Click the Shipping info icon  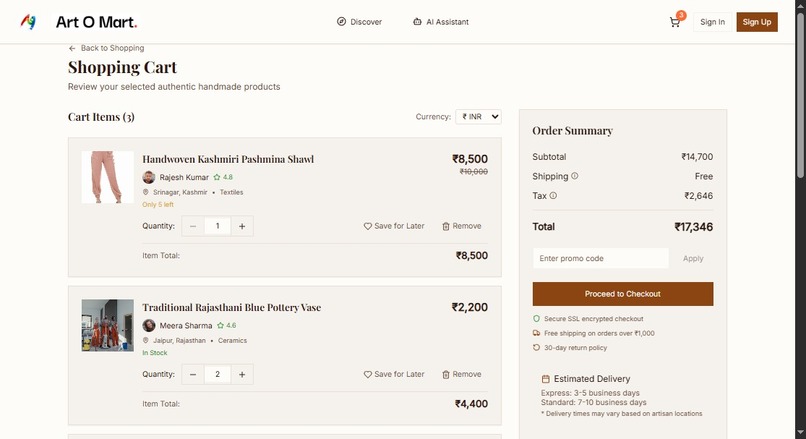point(575,176)
